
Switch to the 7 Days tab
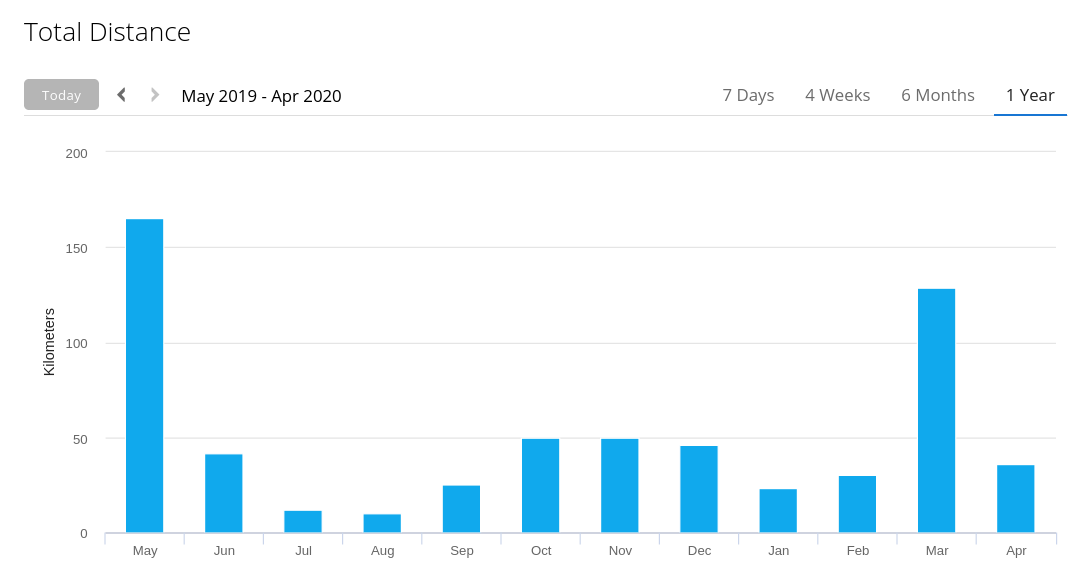[748, 95]
